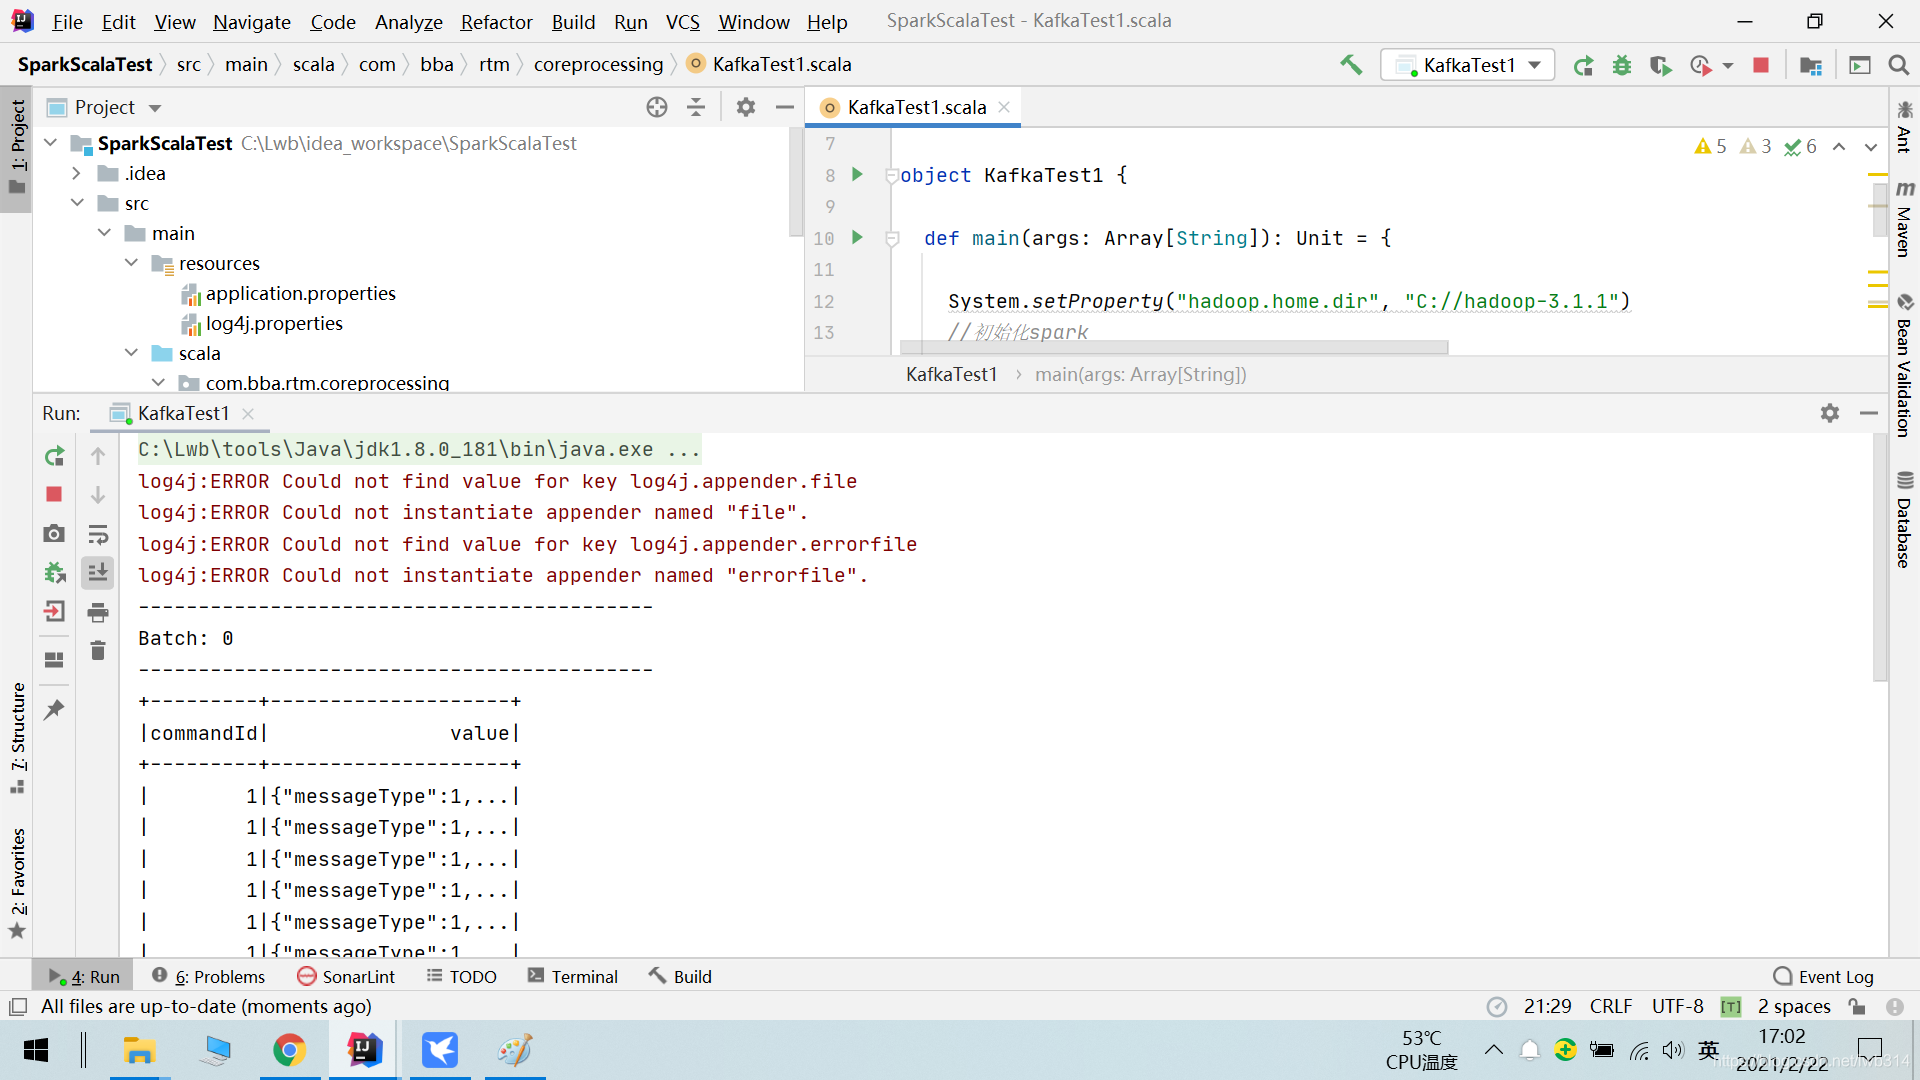The image size is (1920, 1080).
Task: Click the UTF-8 encoding status widget
Action: click(x=1677, y=1006)
